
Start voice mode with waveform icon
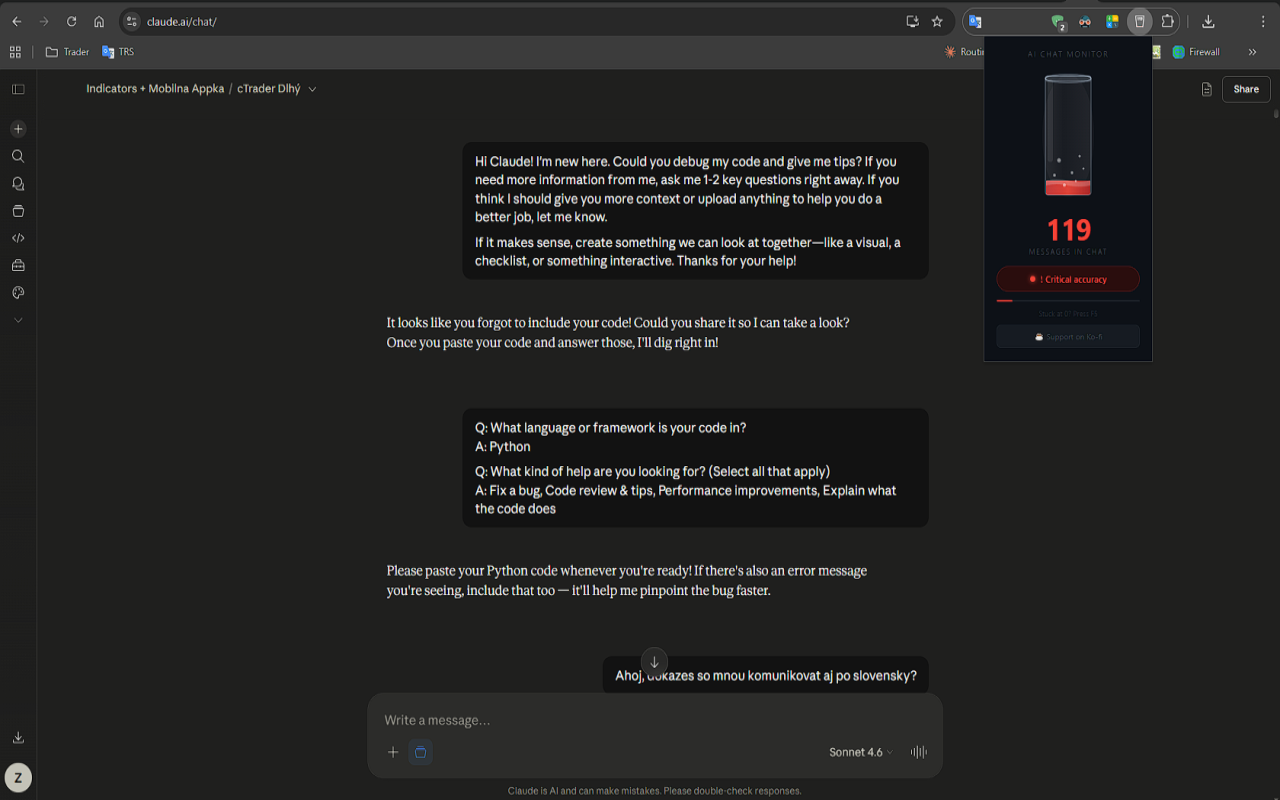click(919, 752)
